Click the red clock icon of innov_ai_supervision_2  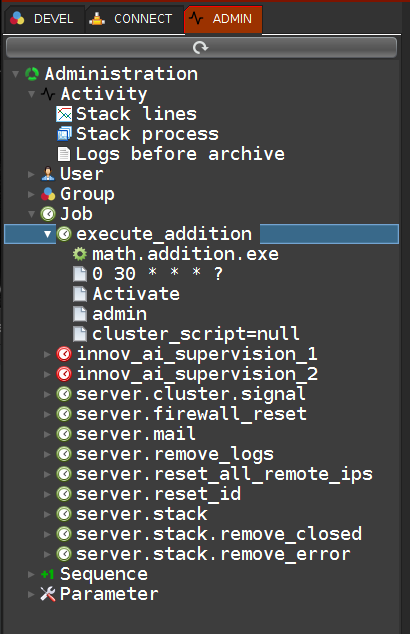(x=64, y=374)
